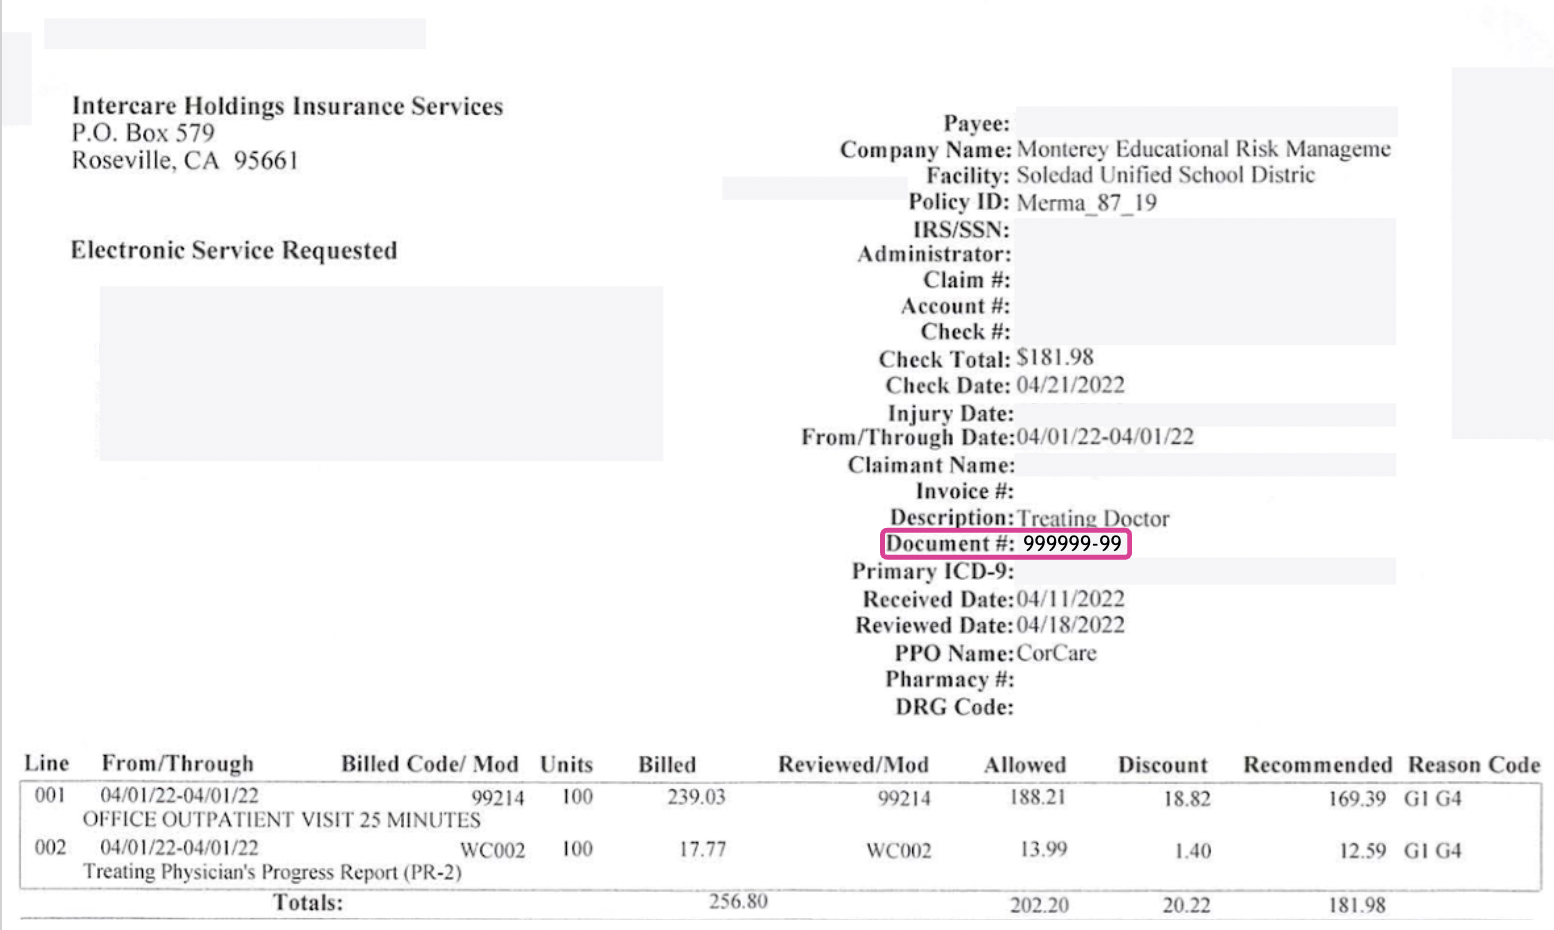Image resolution: width=1554 pixels, height=930 pixels.
Task: Click the Electronic Service Requested text
Action: coord(234,250)
